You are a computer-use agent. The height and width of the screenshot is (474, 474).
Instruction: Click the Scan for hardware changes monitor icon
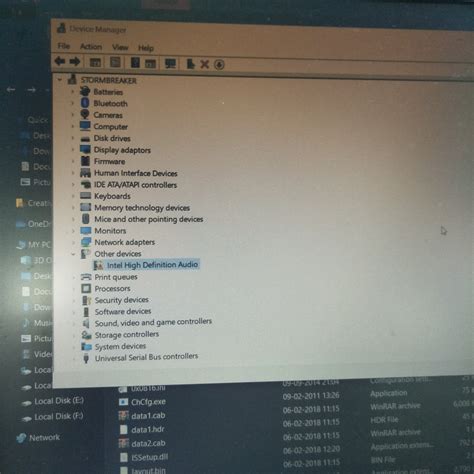click(170, 63)
